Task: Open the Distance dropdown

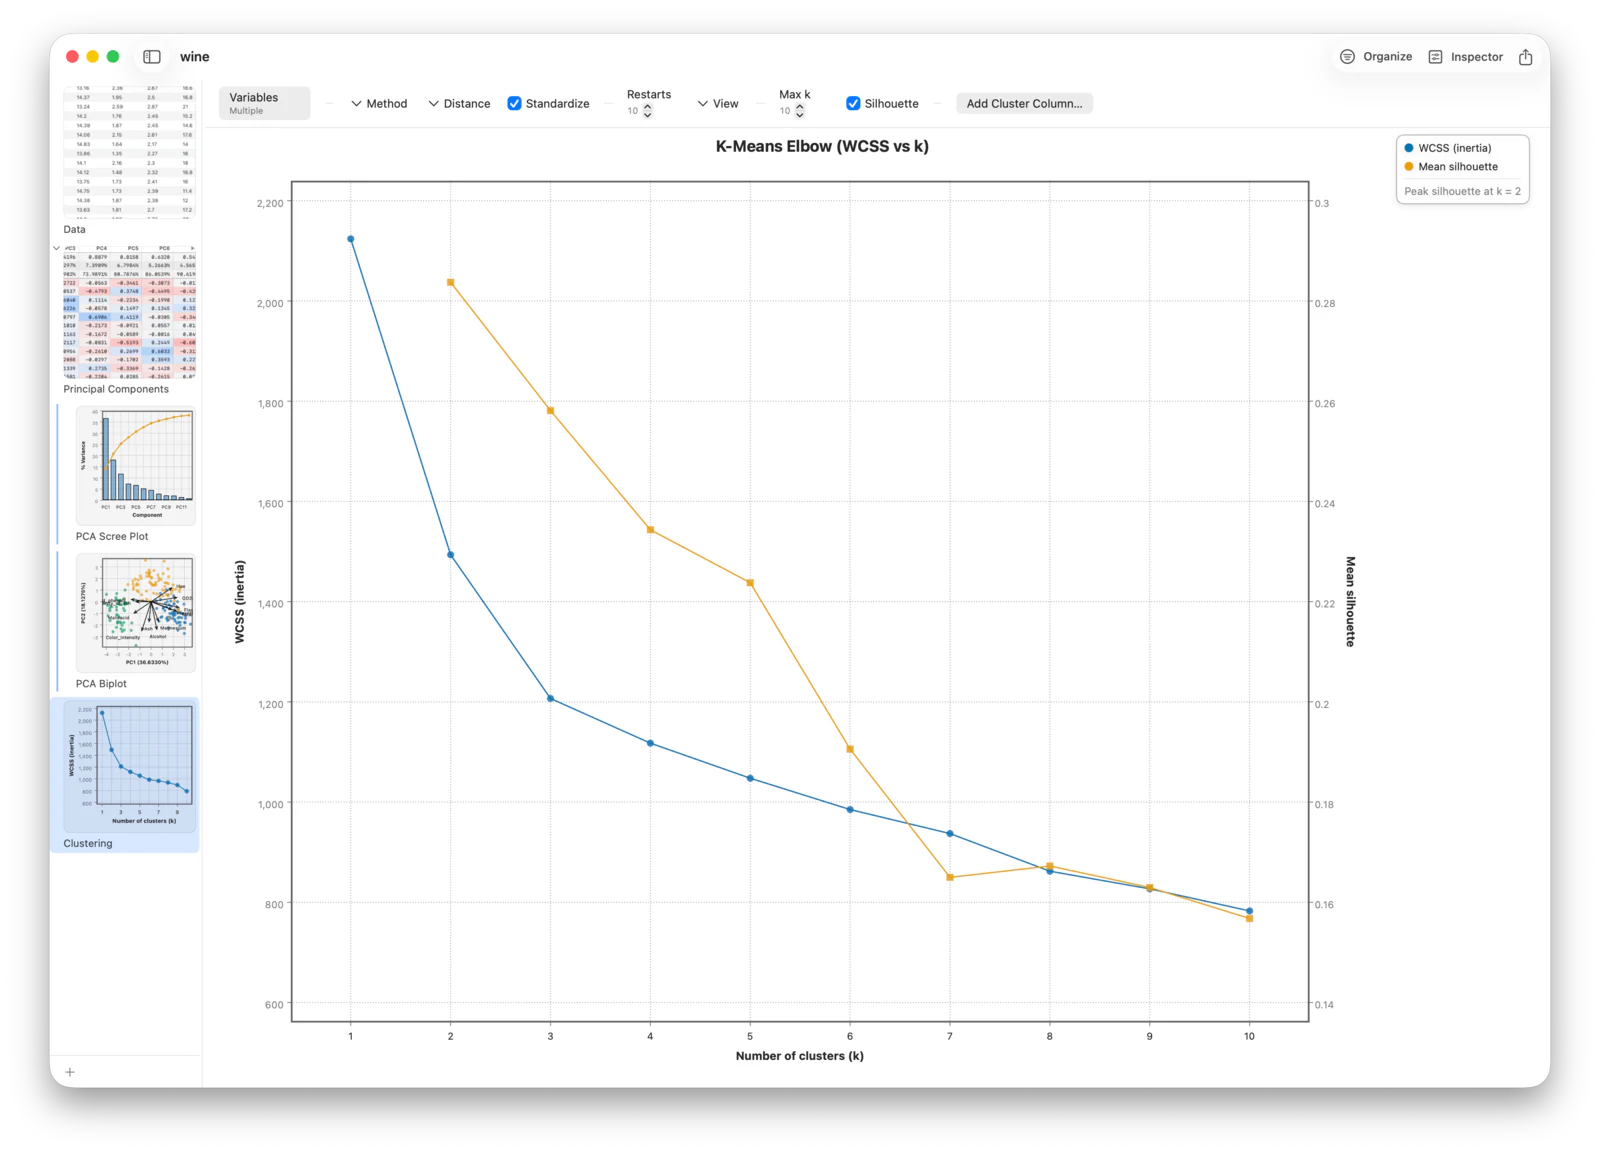Action: click(459, 103)
